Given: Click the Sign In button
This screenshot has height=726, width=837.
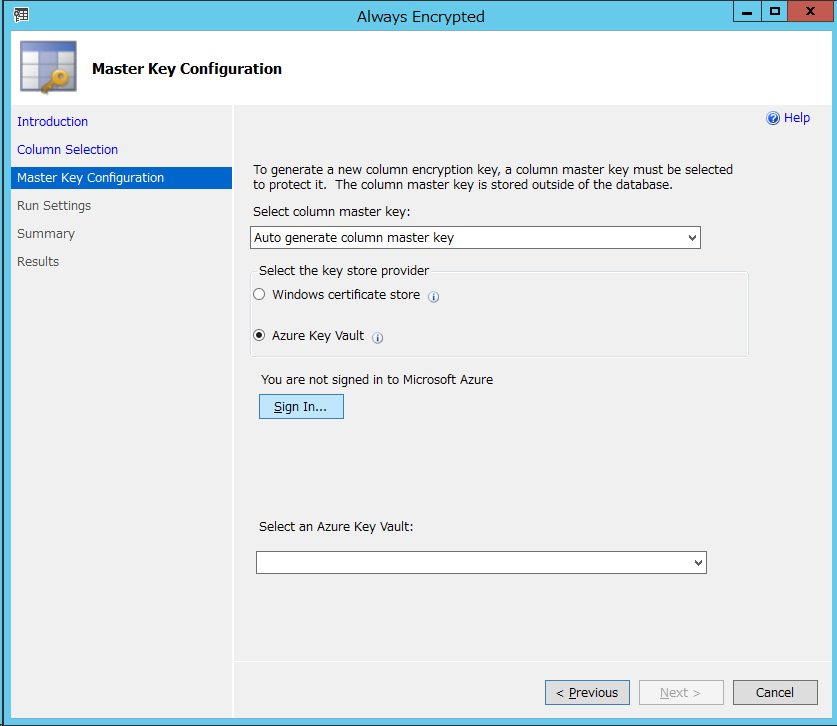Looking at the screenshot, I should tap(301, 406).
